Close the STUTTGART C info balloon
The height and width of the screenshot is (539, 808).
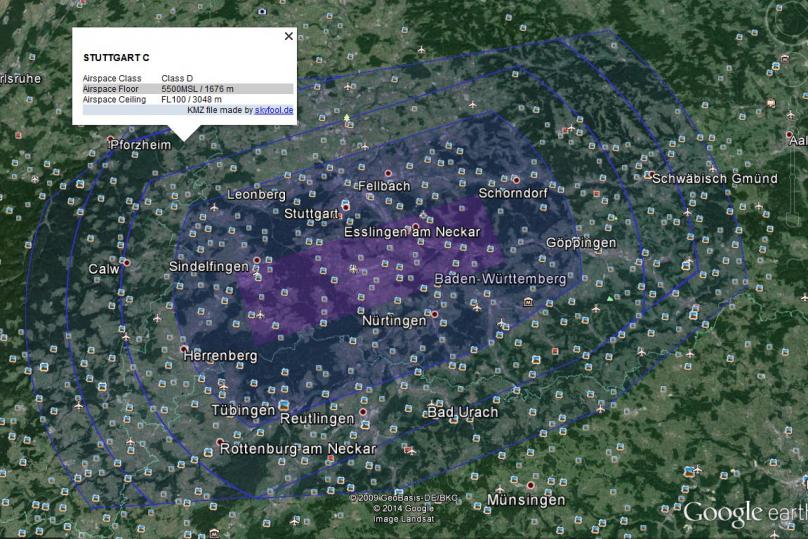289,36
